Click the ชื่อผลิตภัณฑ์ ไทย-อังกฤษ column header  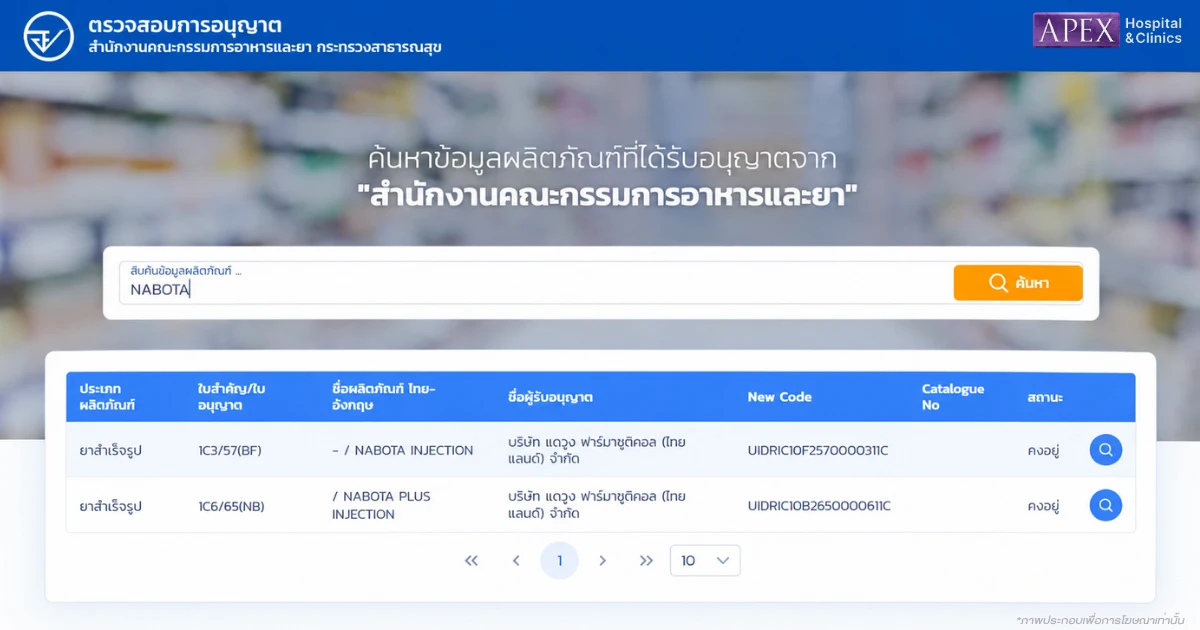[384, 397]
